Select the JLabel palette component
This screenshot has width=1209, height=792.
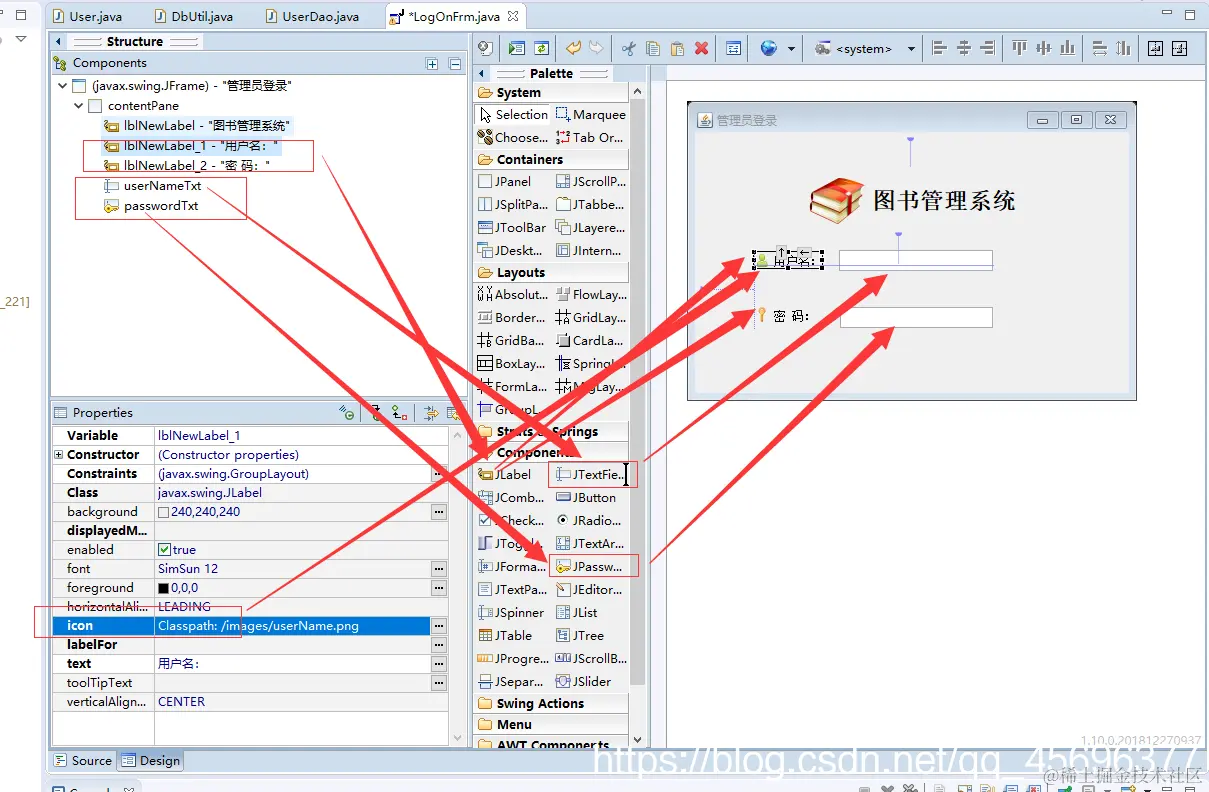tap(505, 474)
